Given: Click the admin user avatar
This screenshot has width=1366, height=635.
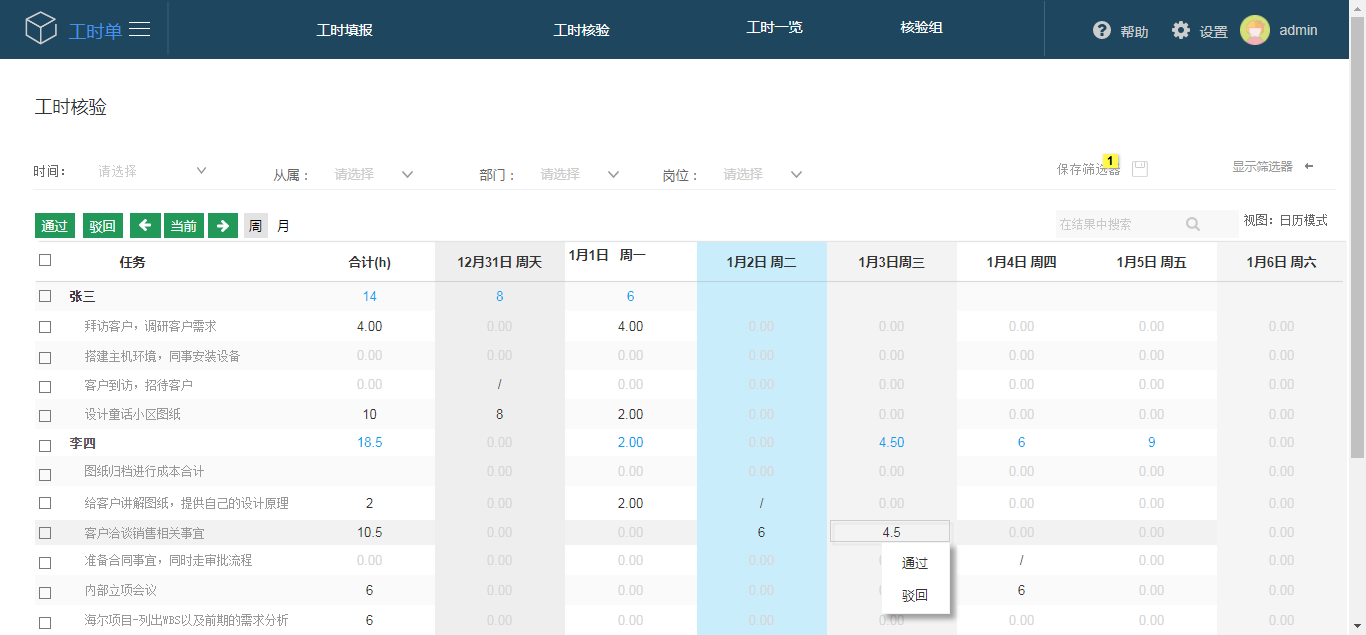Looking at the screenshot, I should (1254, 30).
